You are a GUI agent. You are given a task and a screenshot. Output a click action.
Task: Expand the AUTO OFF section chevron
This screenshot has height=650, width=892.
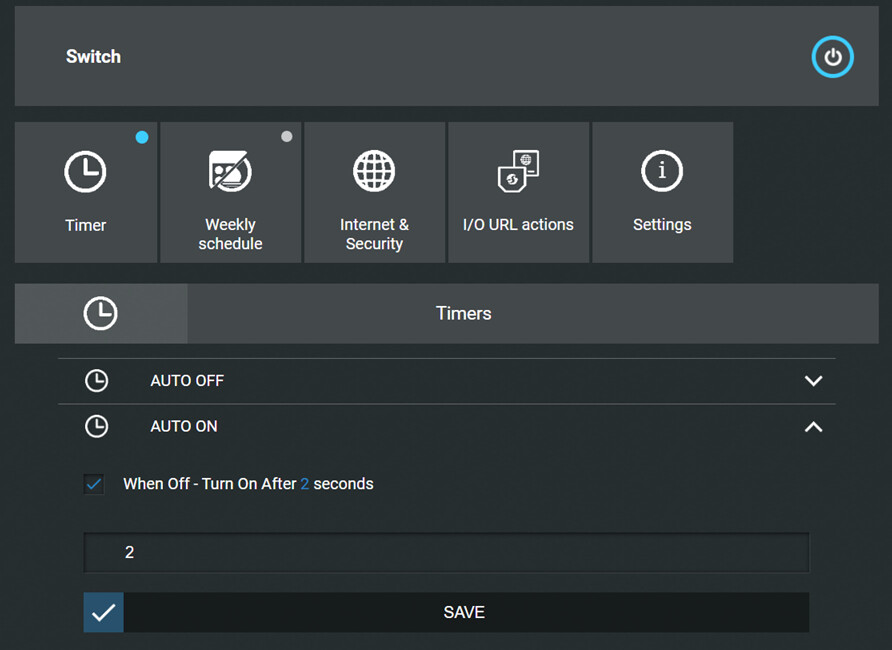813,381
